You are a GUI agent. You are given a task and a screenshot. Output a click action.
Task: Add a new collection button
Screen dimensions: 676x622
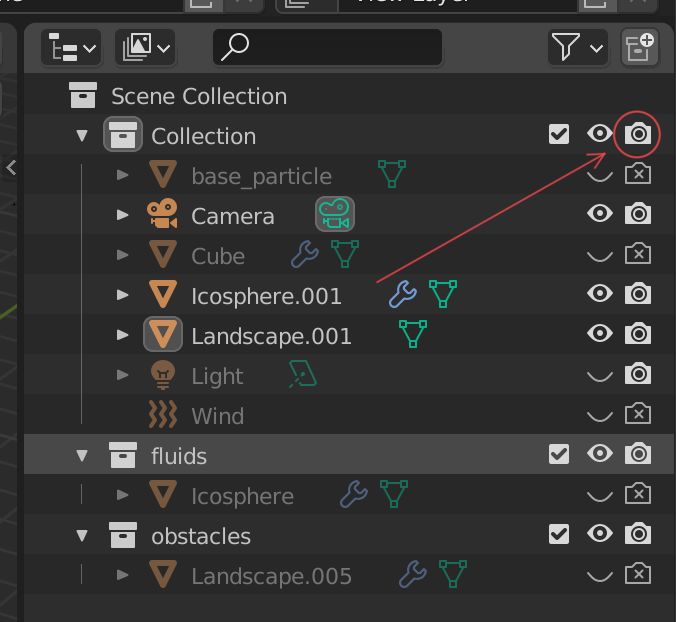click(639, 48)
